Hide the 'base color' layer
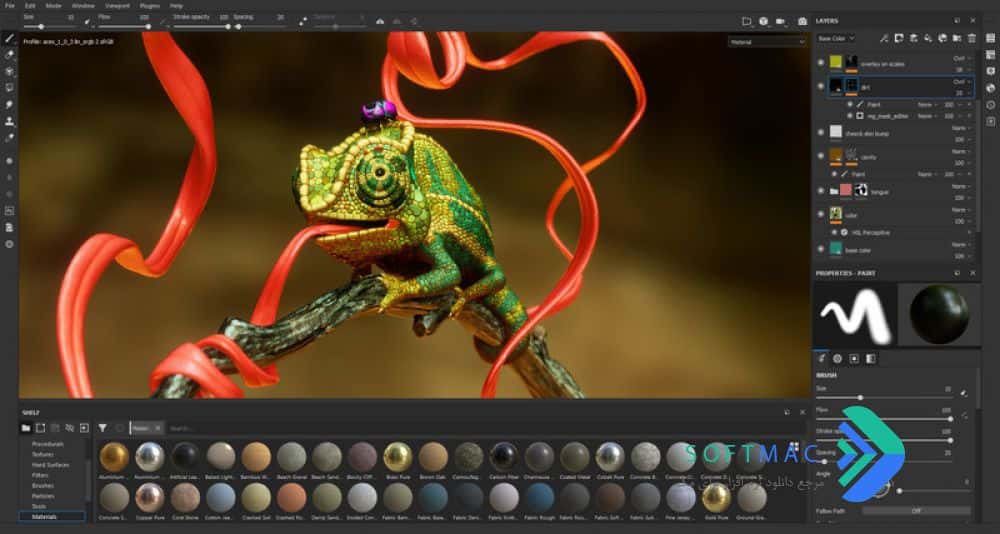This screenshot has width=1000, height=534. click(821, 249)
